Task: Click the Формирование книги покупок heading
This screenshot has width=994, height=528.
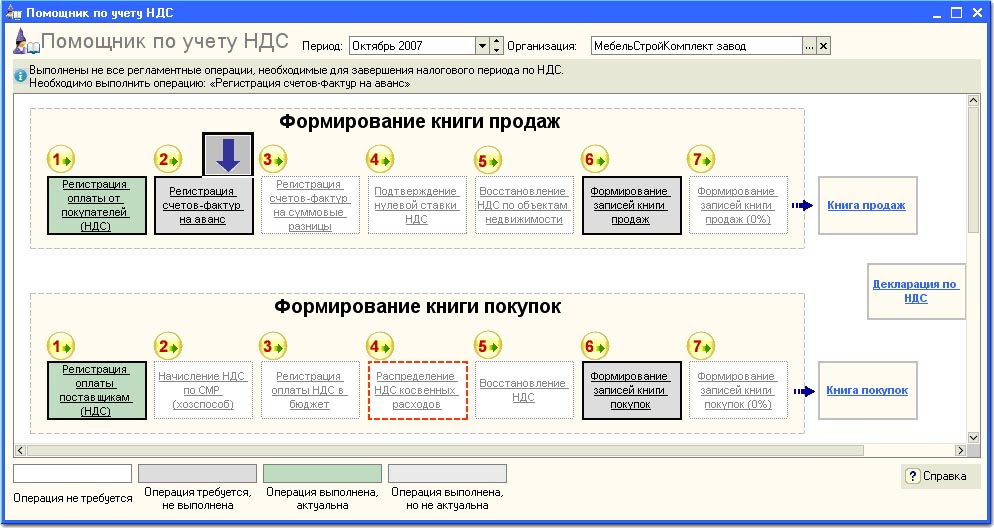Action: (418, 307)
